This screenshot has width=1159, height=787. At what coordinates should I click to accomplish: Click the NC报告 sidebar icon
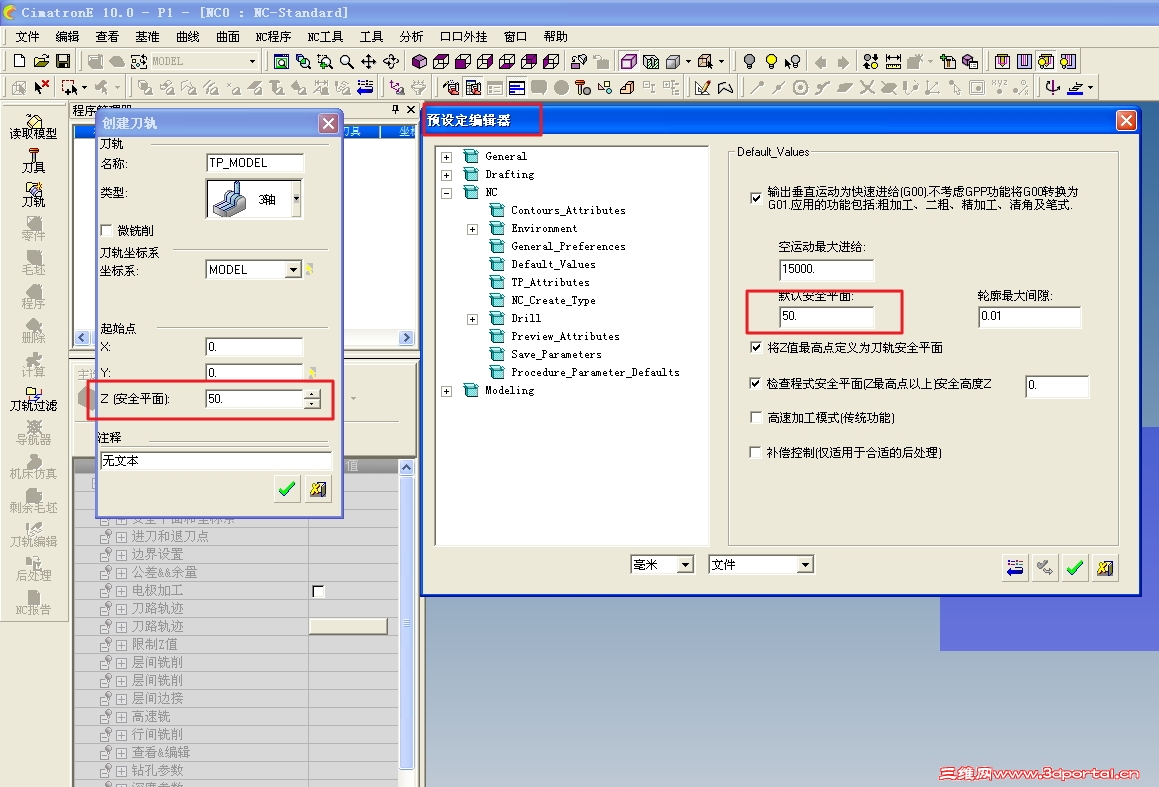33,602
